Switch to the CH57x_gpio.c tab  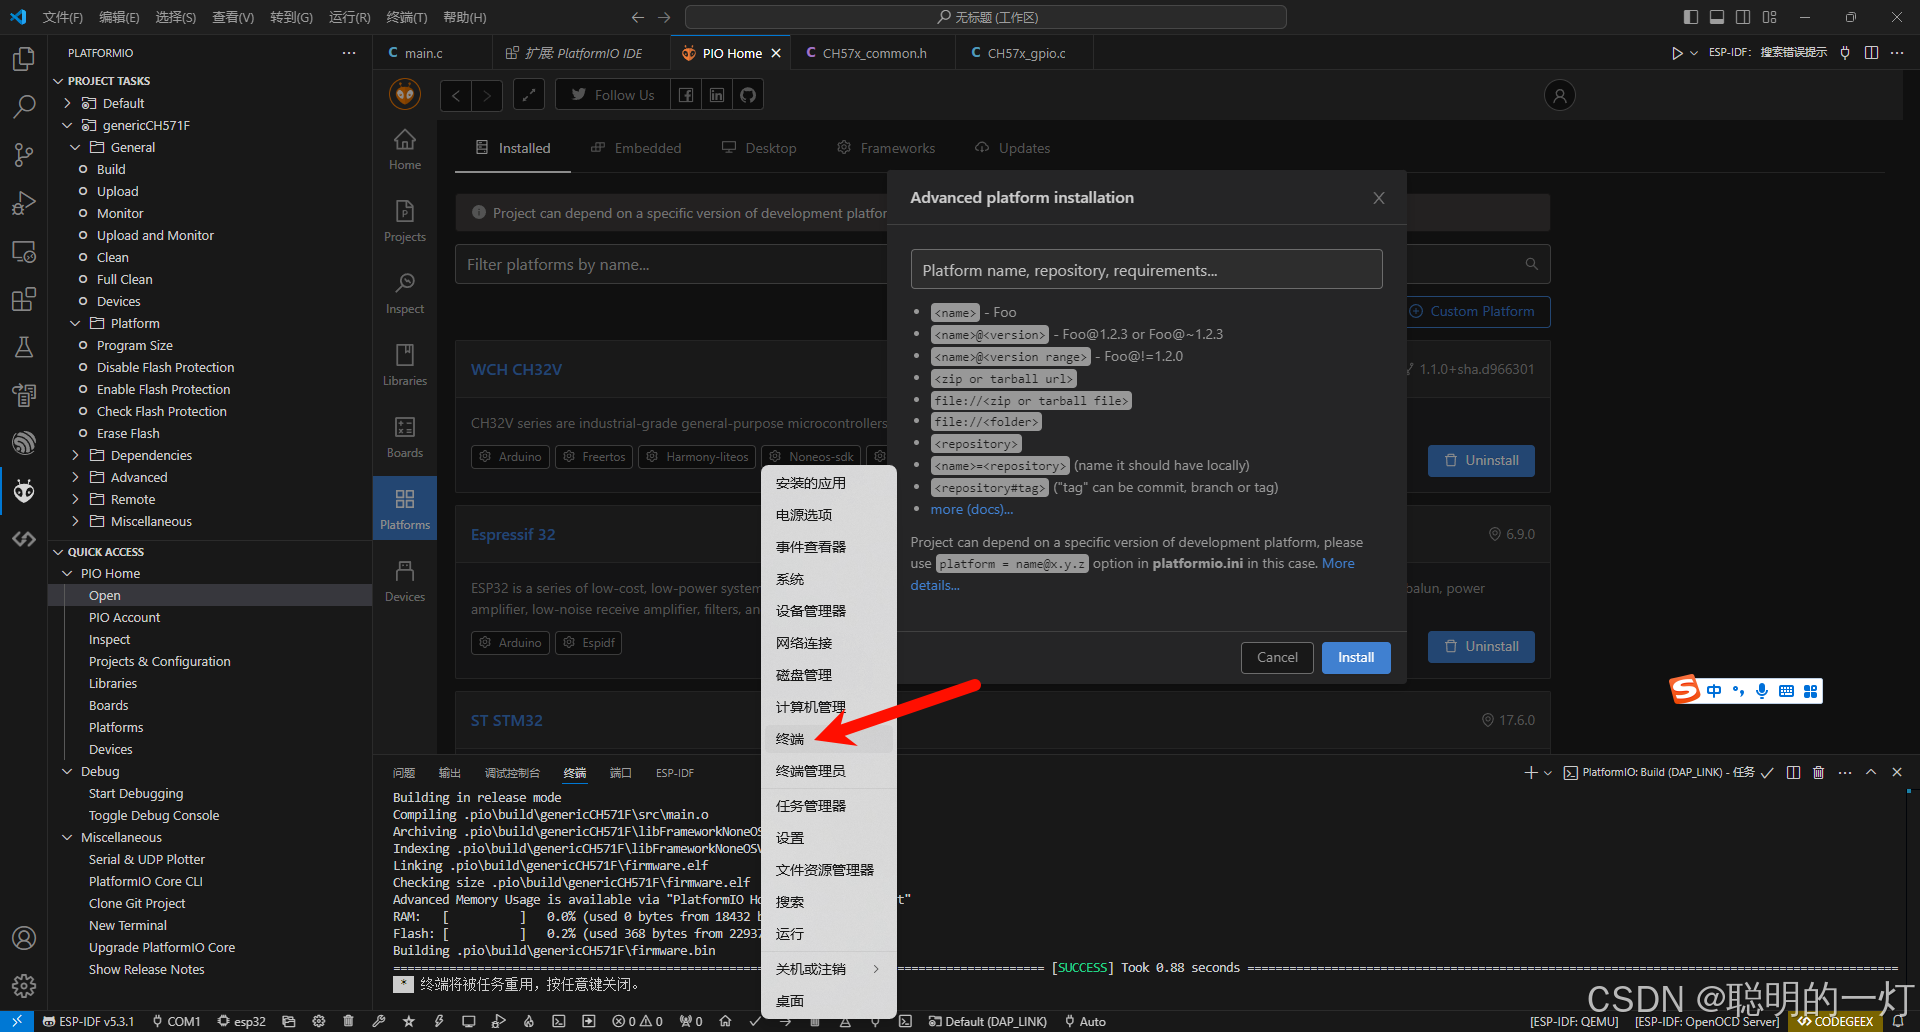1022,52
